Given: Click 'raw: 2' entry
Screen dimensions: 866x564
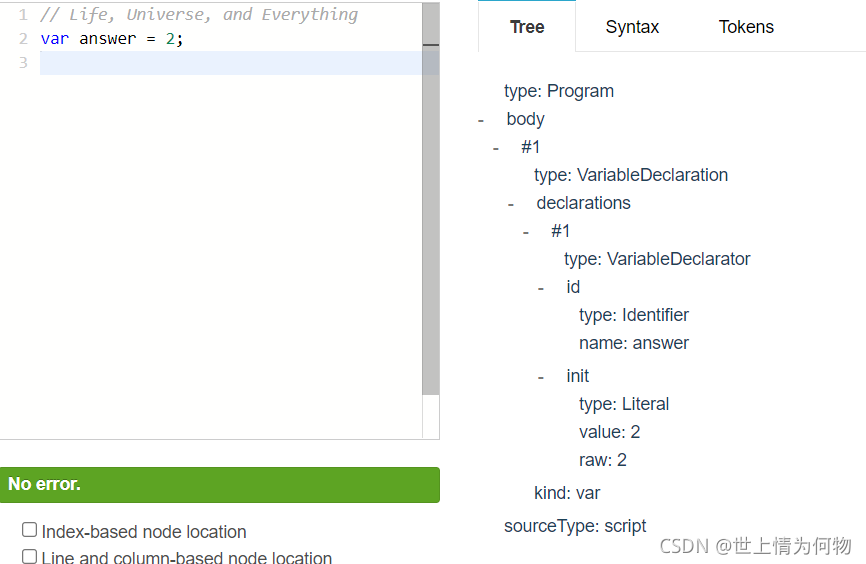Looking at the screenshot, I should pyautogui.click(x=603, y=460).
